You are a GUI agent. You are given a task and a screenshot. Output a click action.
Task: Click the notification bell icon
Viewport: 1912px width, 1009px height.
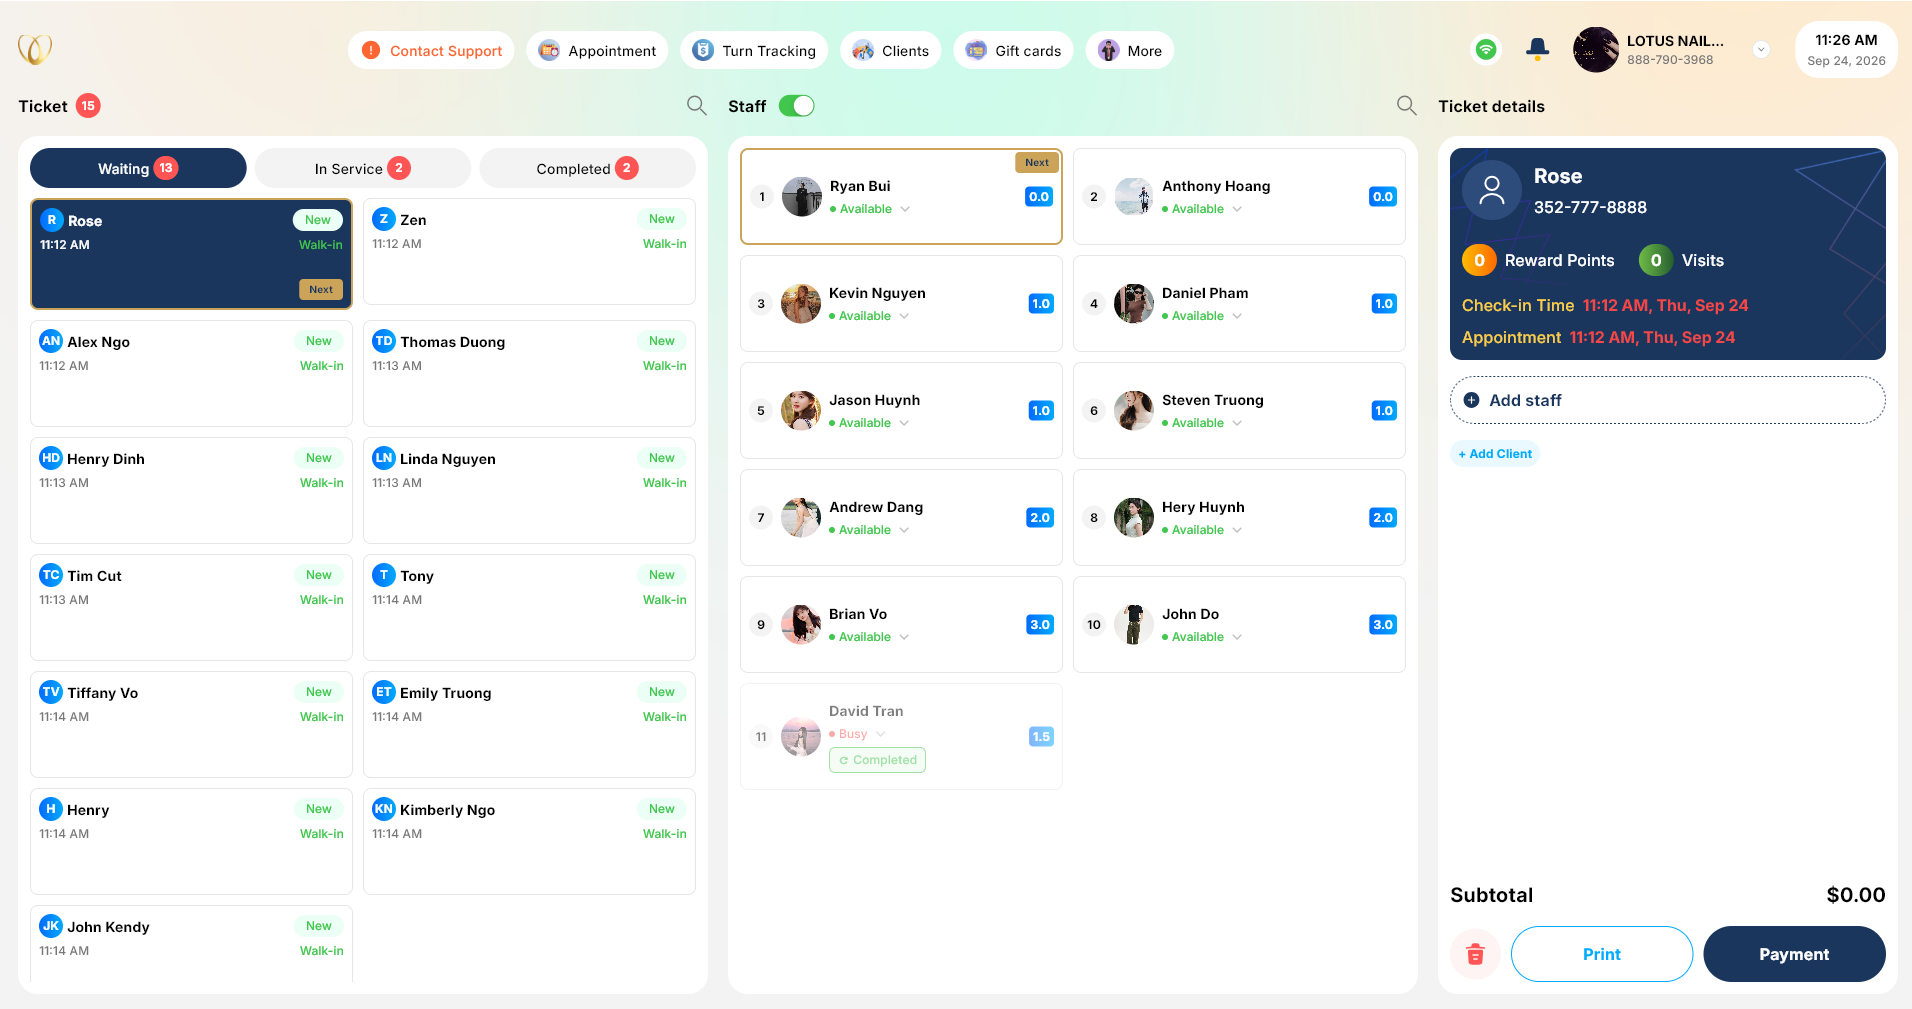(1537, 49)
